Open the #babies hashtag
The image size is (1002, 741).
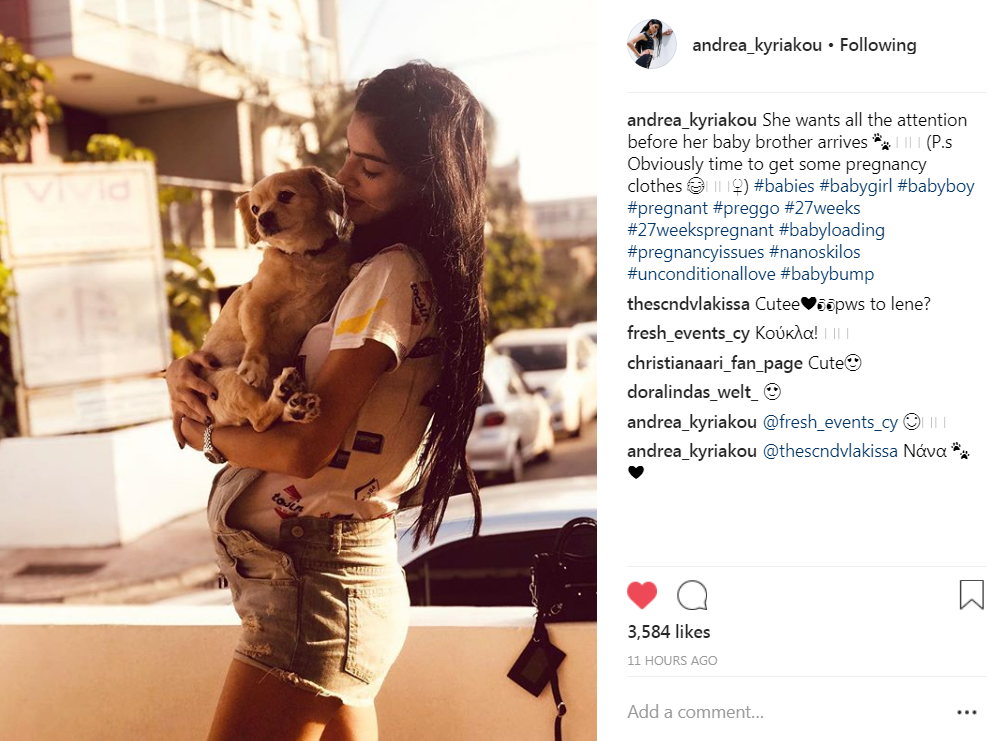[x=784, y=186]
